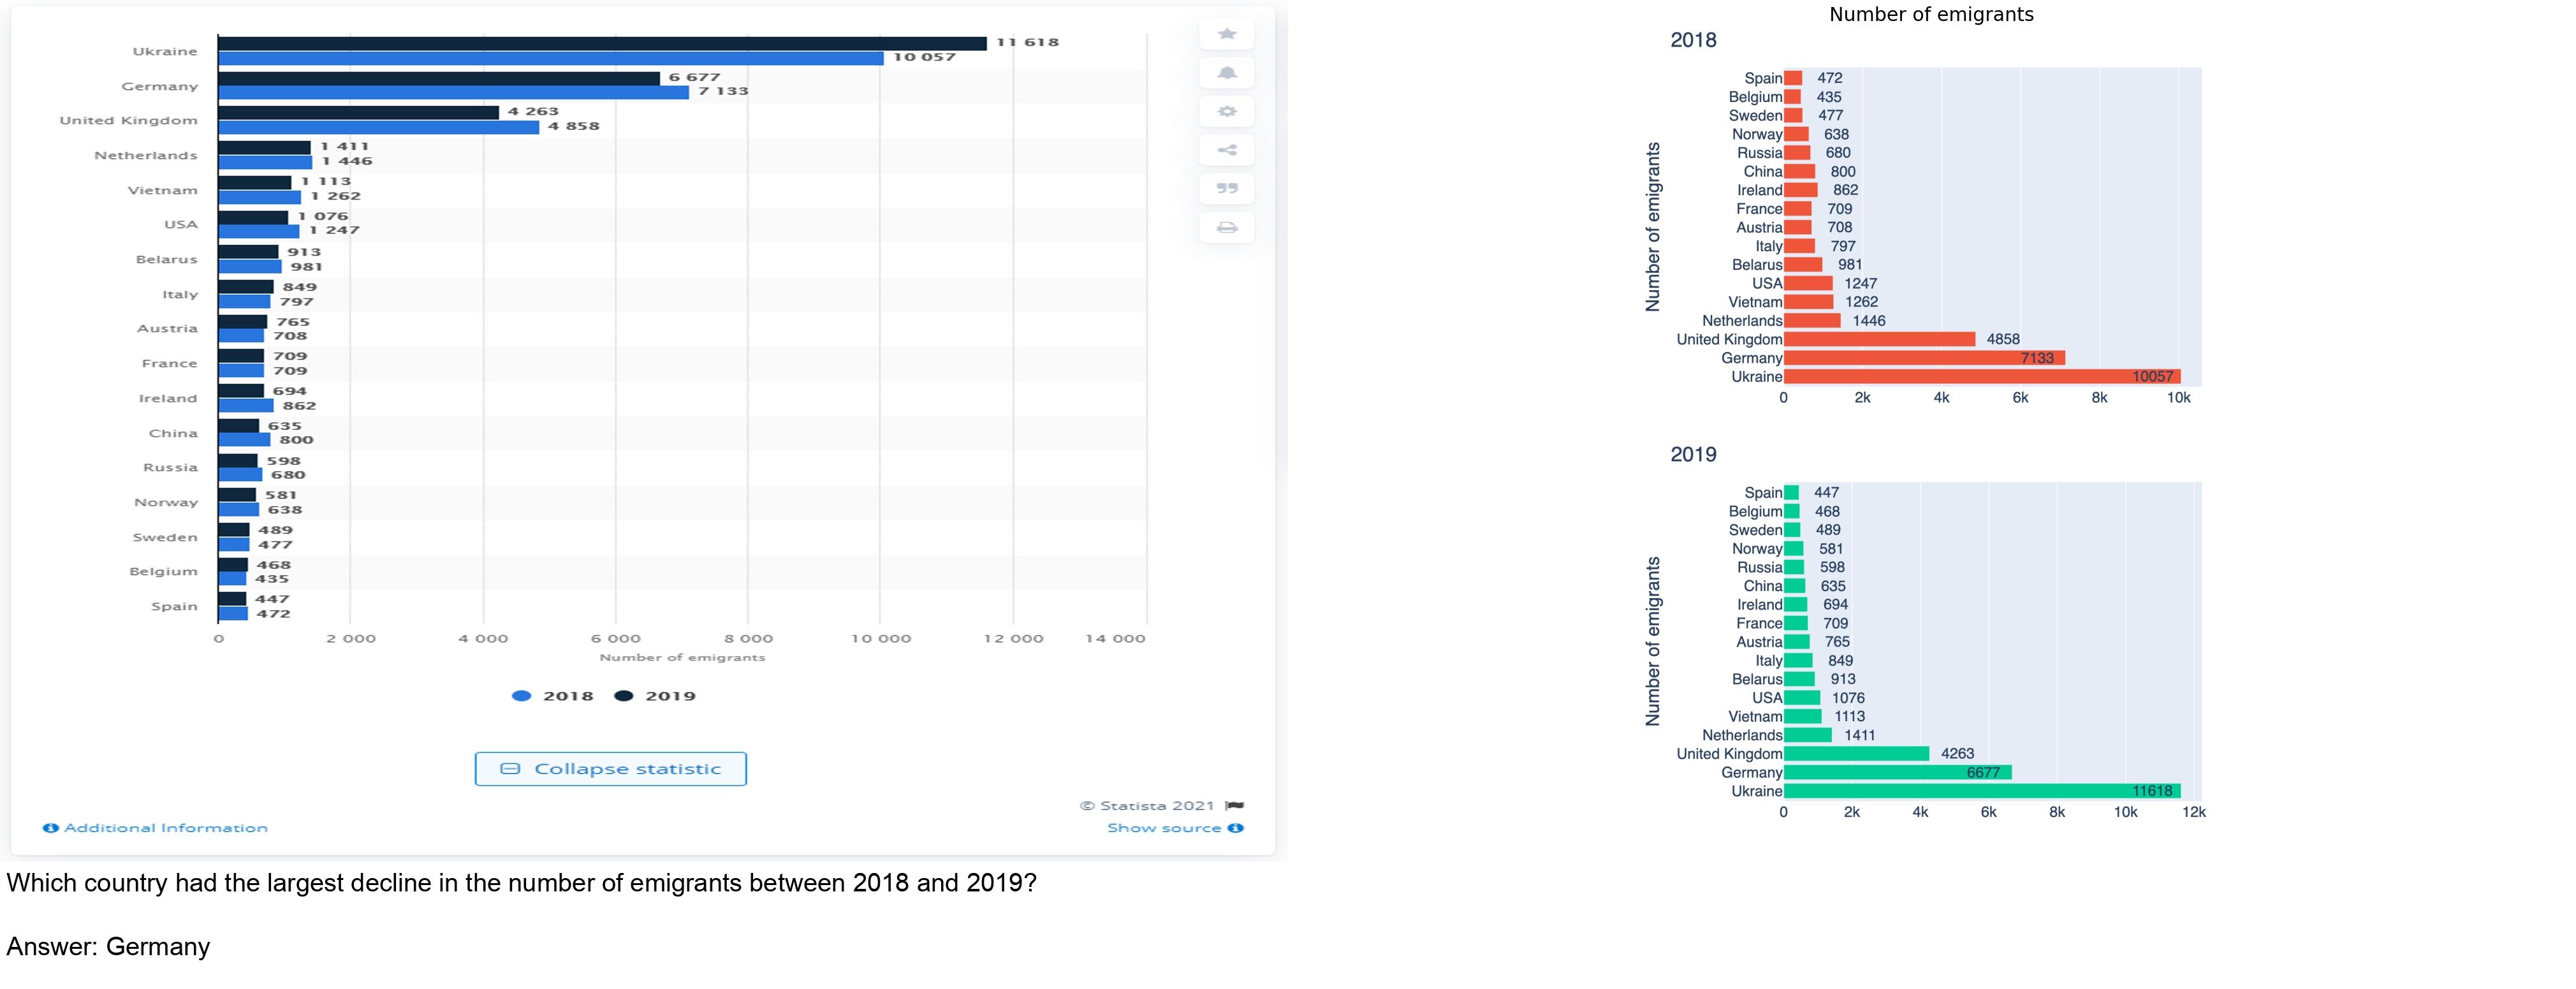
Task: Click the red Ukraine bar labeled 10057
Action: click(1982, 377)
